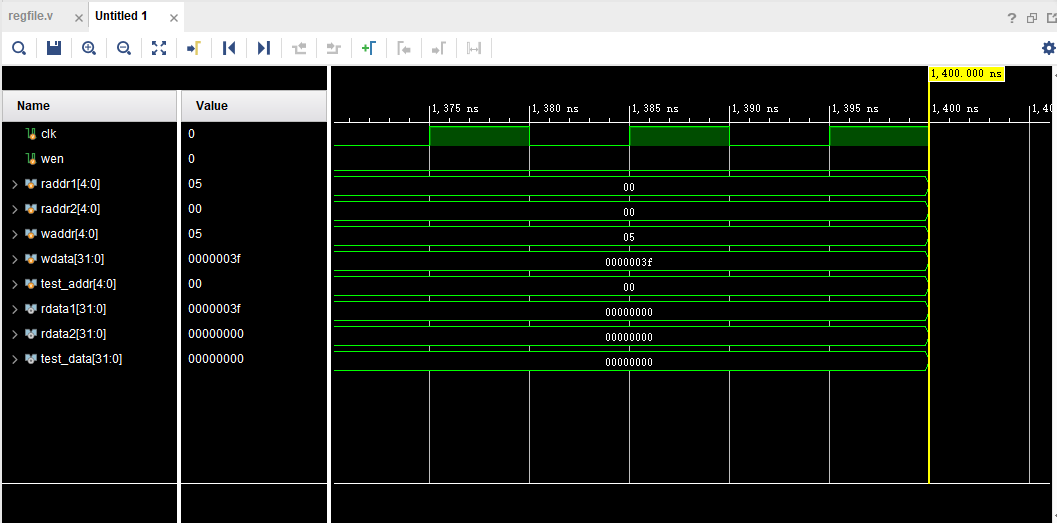Click the yellow 1,400.000 ns cursor marker
This screenshot has width=1057, height=523.
966,74
